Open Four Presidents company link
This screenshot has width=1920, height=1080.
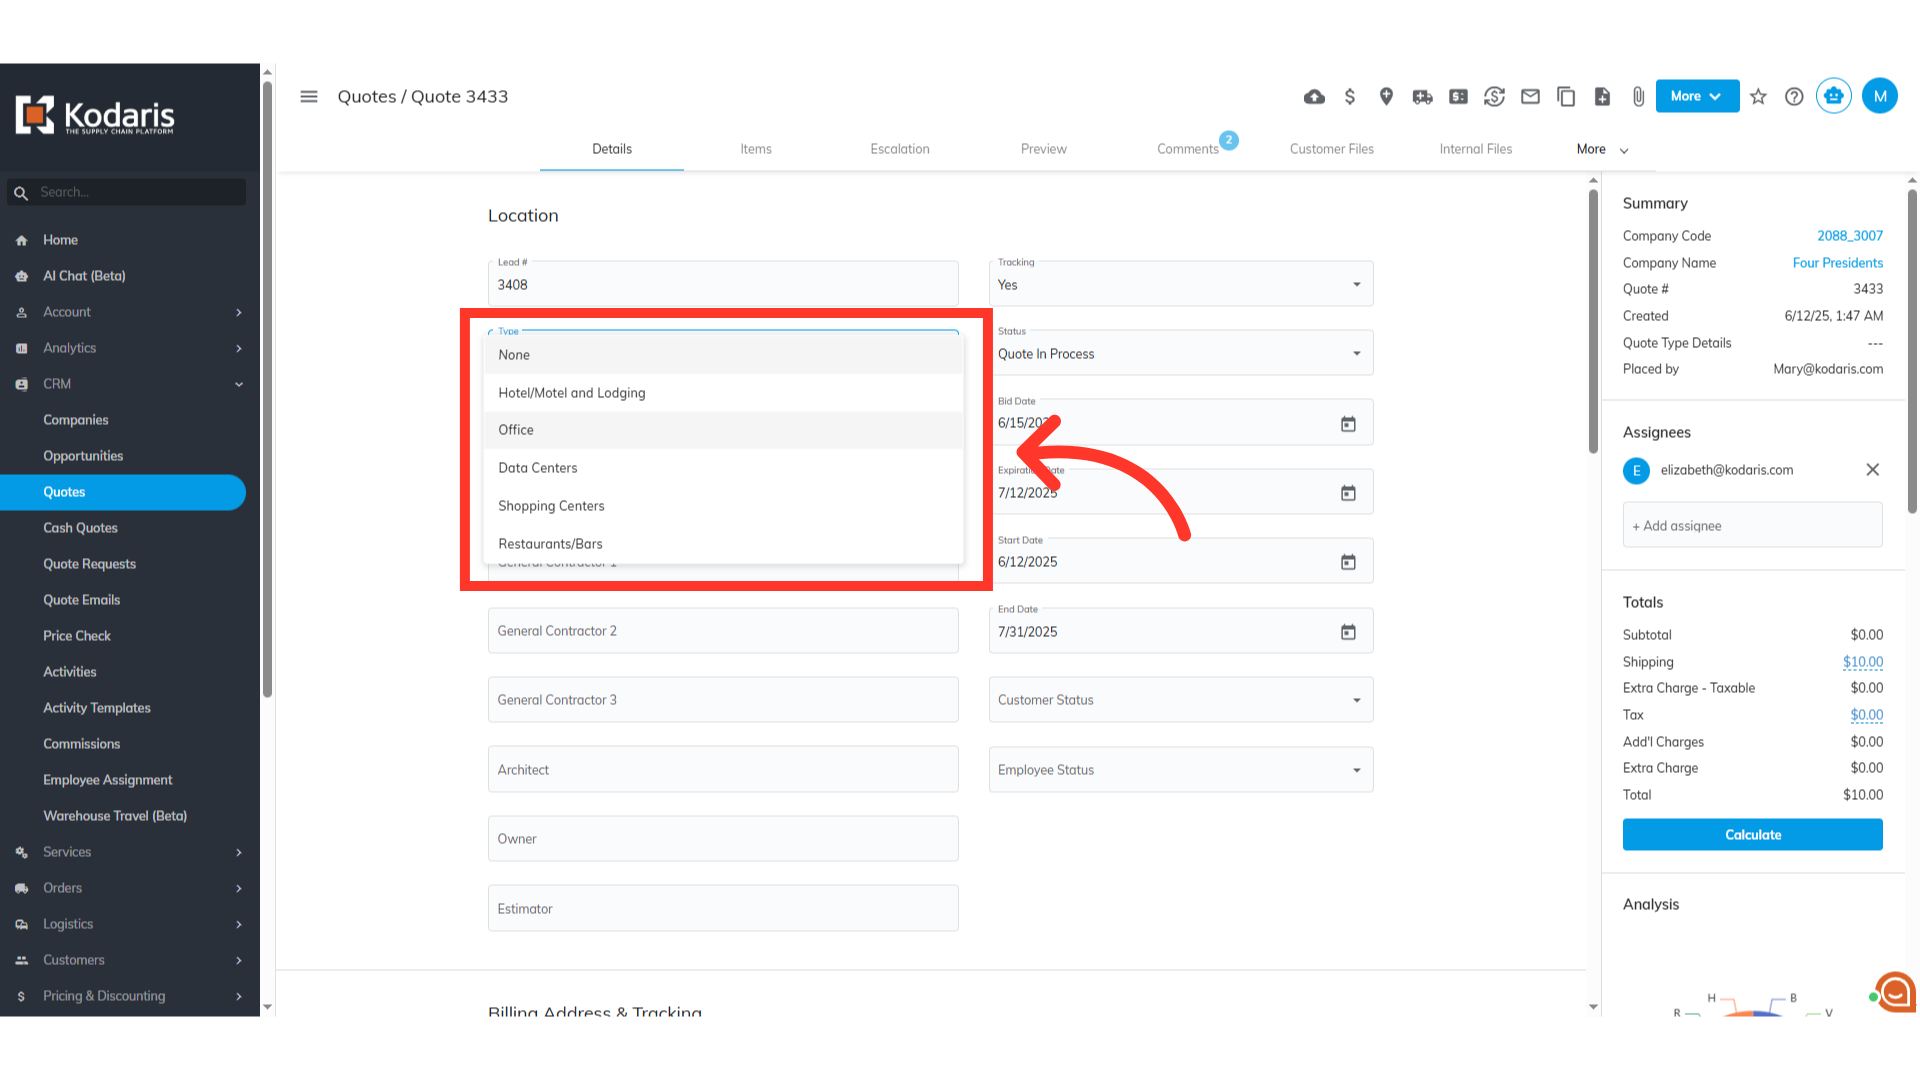(x=1837, y=263)
